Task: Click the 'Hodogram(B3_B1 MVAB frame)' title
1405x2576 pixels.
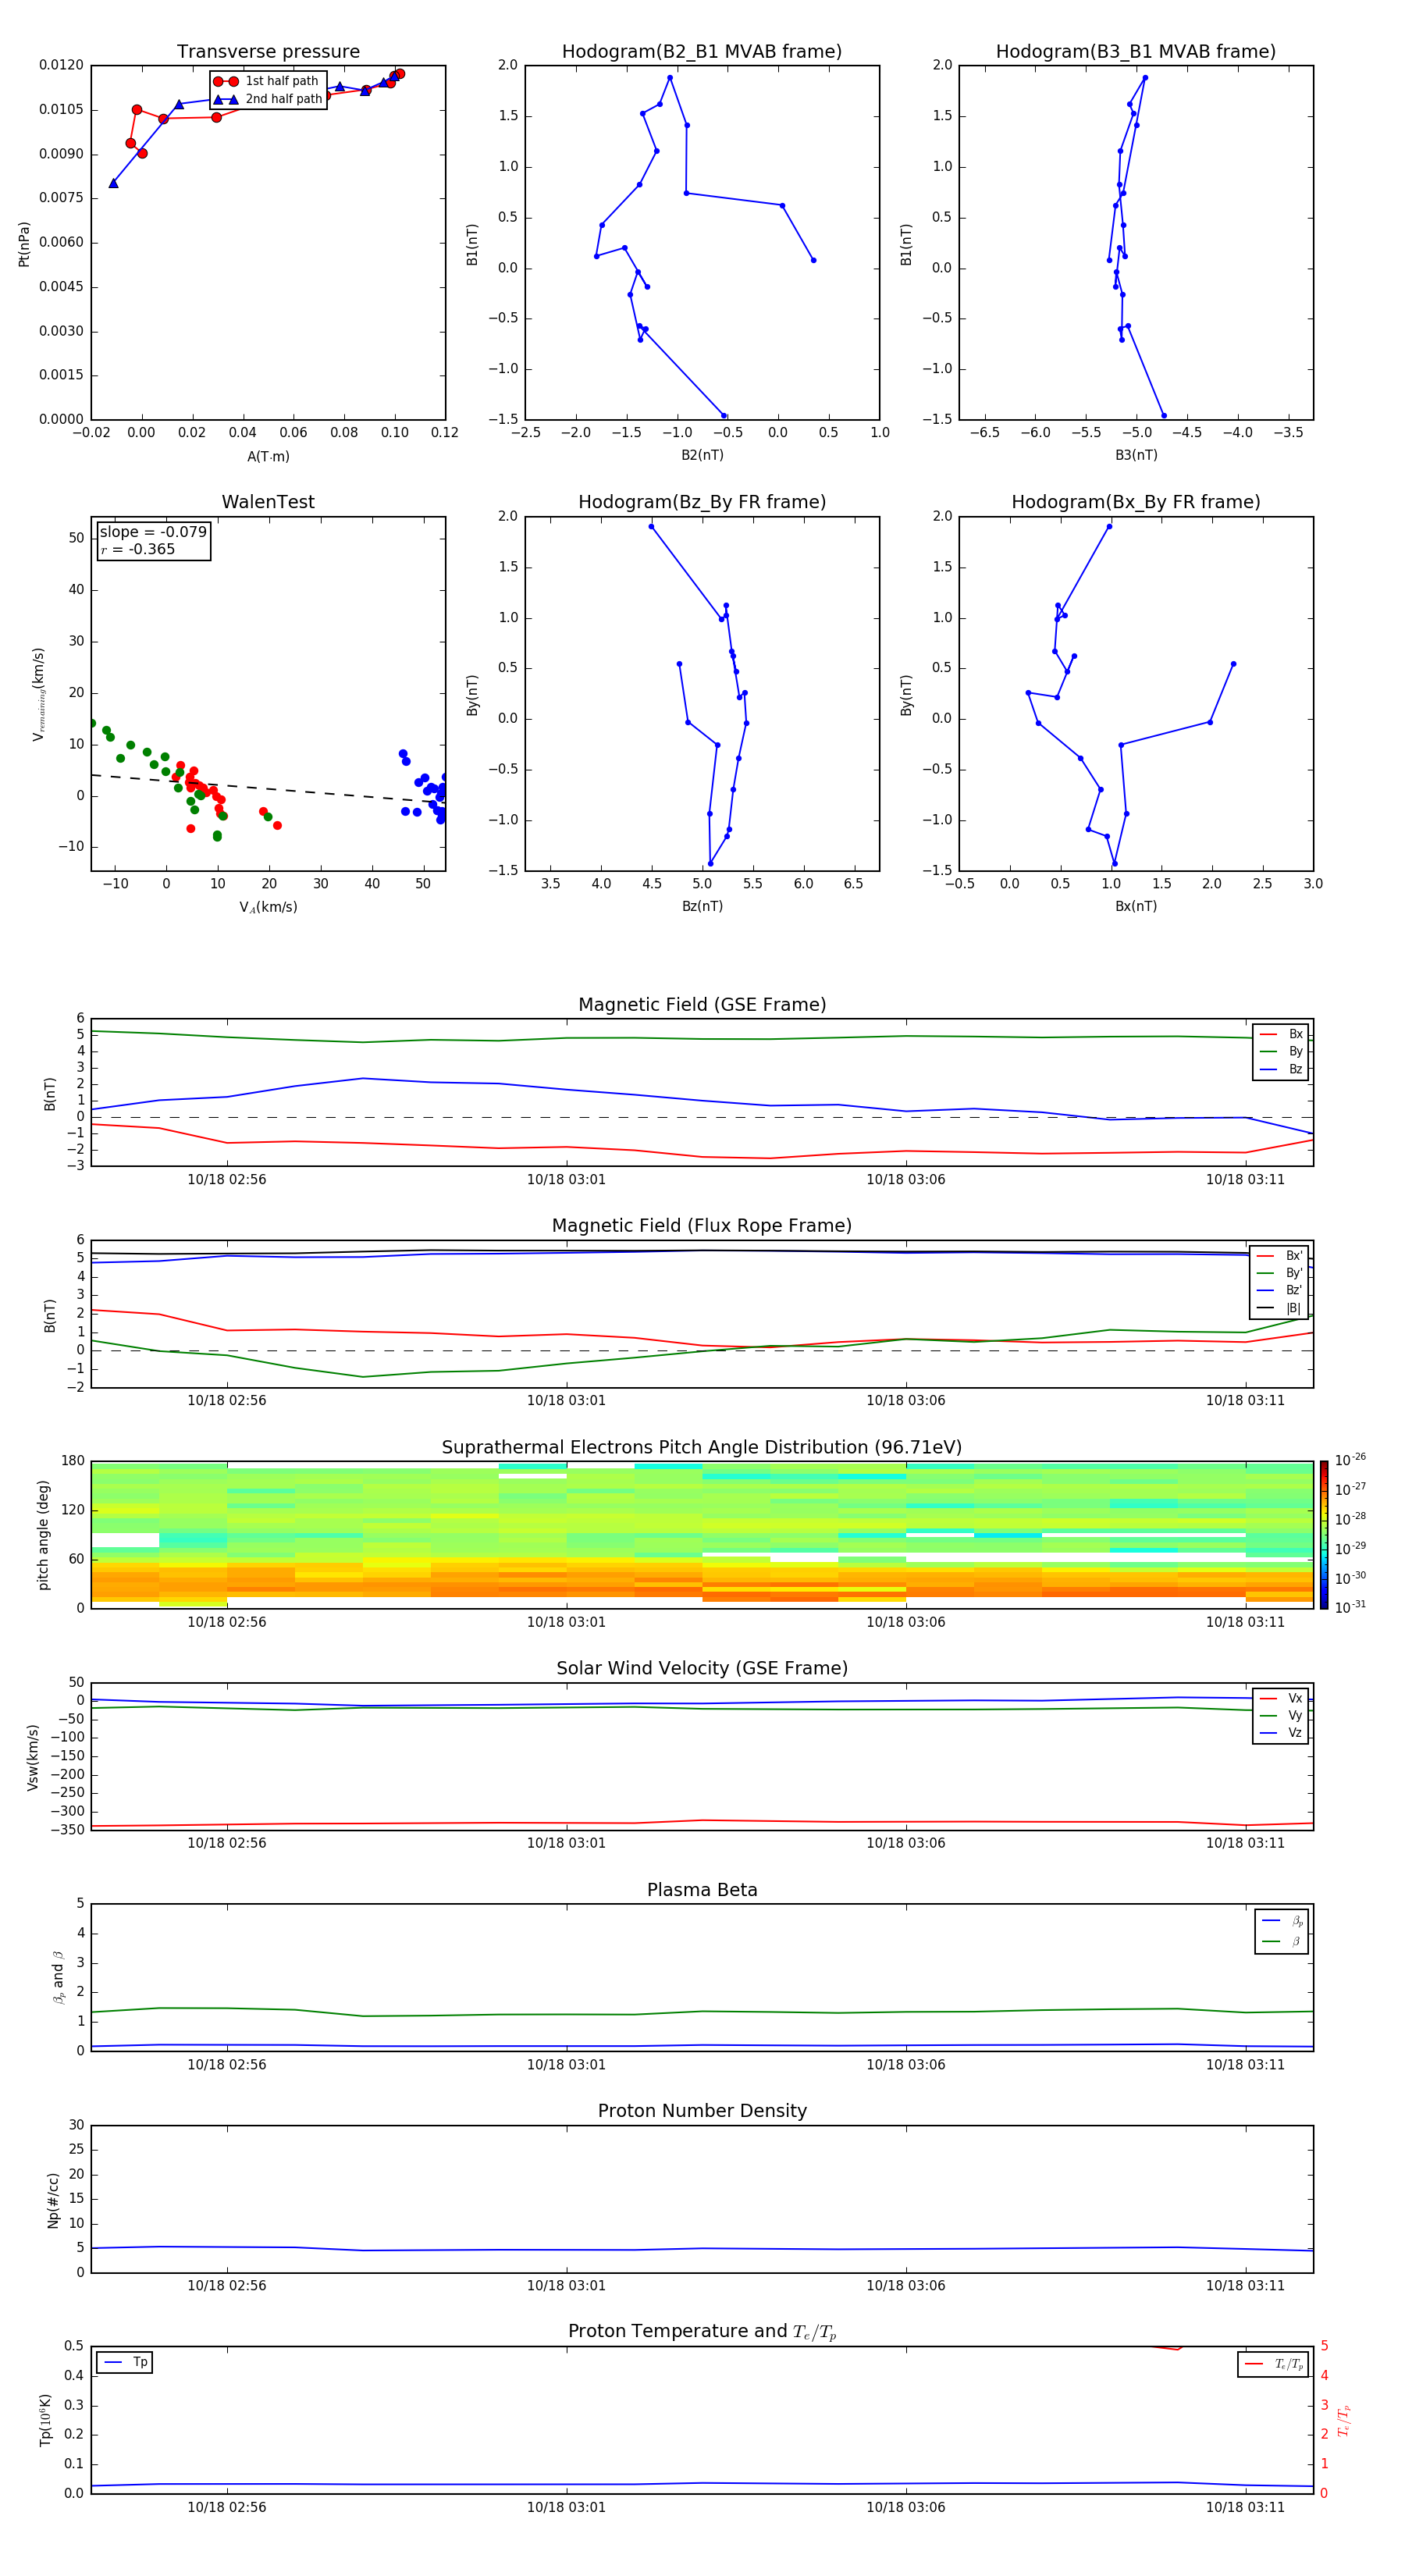Action: (x=1136, y=52)
